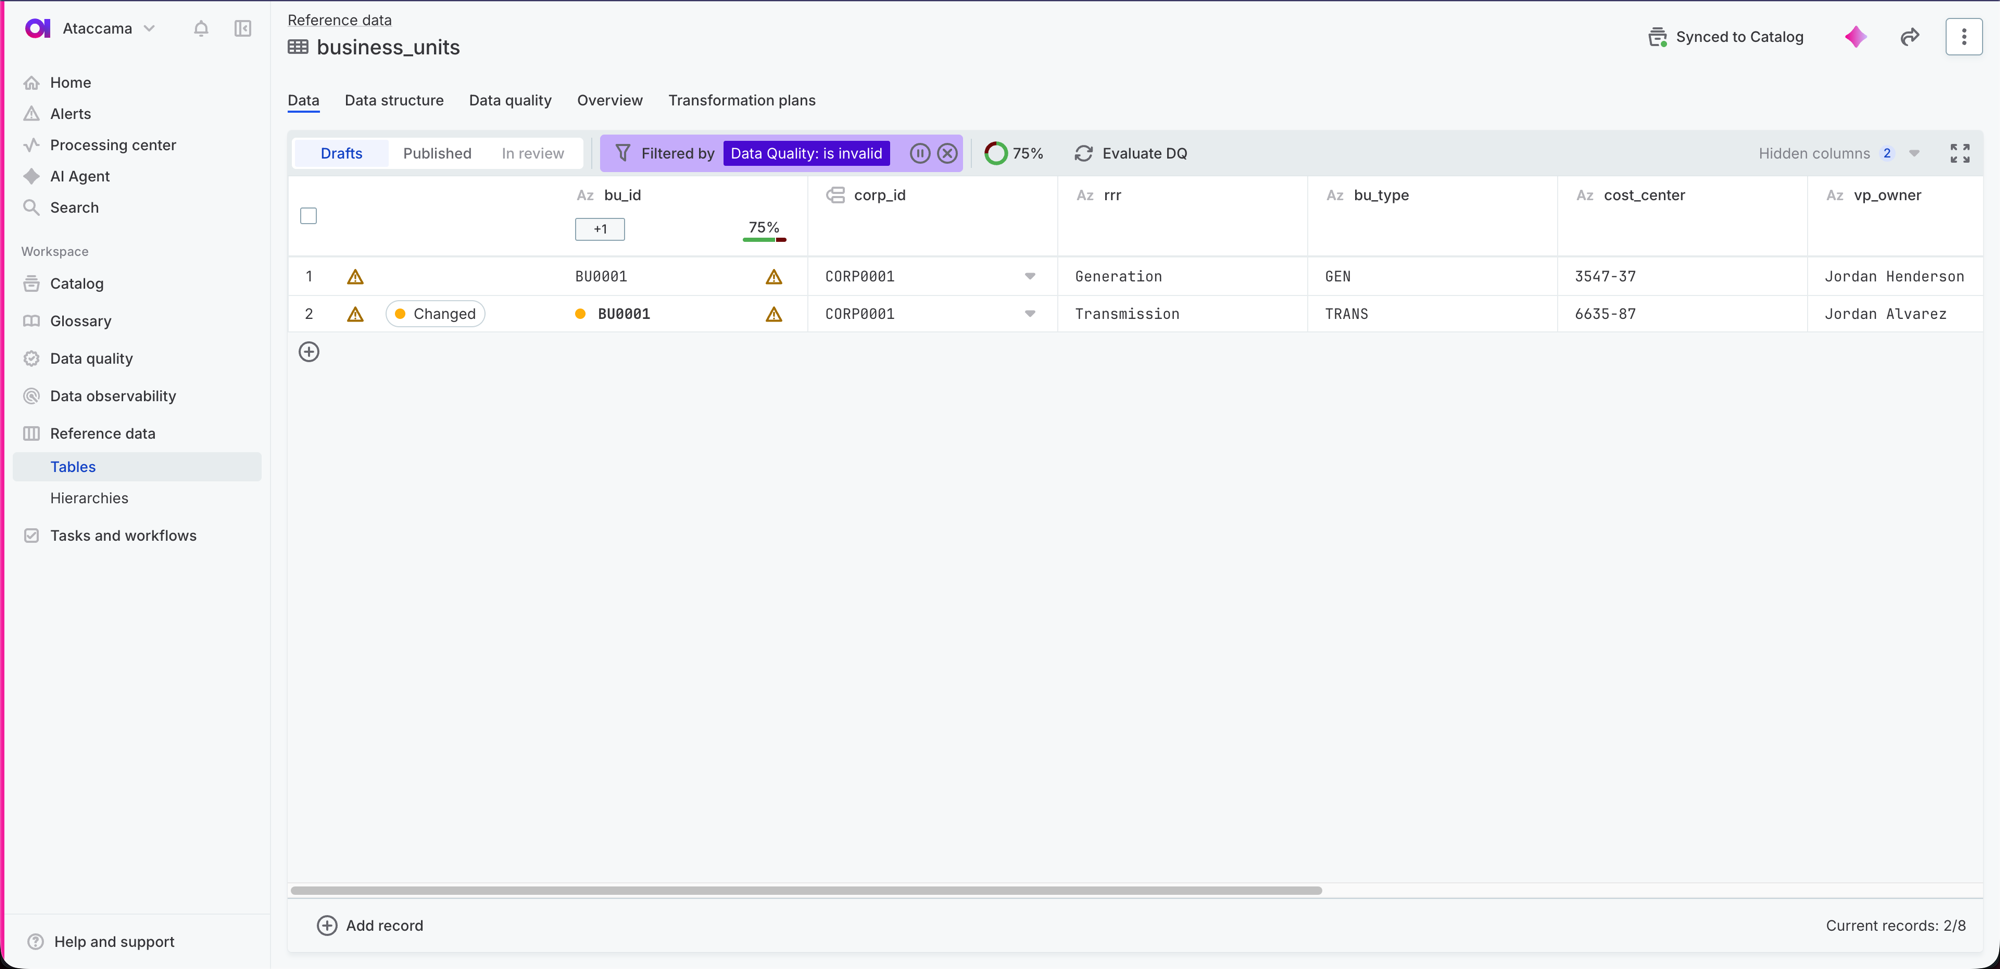Screen dimensions: 2000x969
Task: Click Synced to Catalog status
Action: coord(1726,37)
